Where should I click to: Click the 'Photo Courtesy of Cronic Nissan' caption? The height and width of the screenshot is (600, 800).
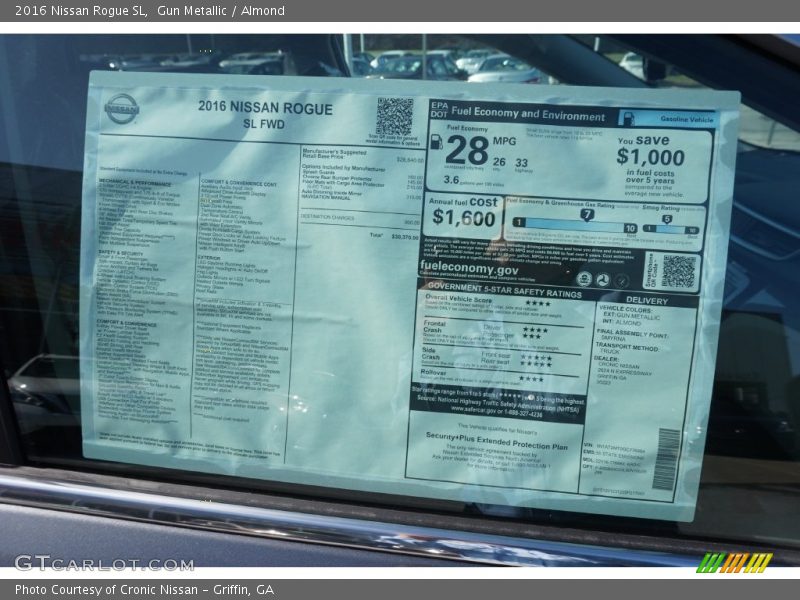tap(144, 590)
